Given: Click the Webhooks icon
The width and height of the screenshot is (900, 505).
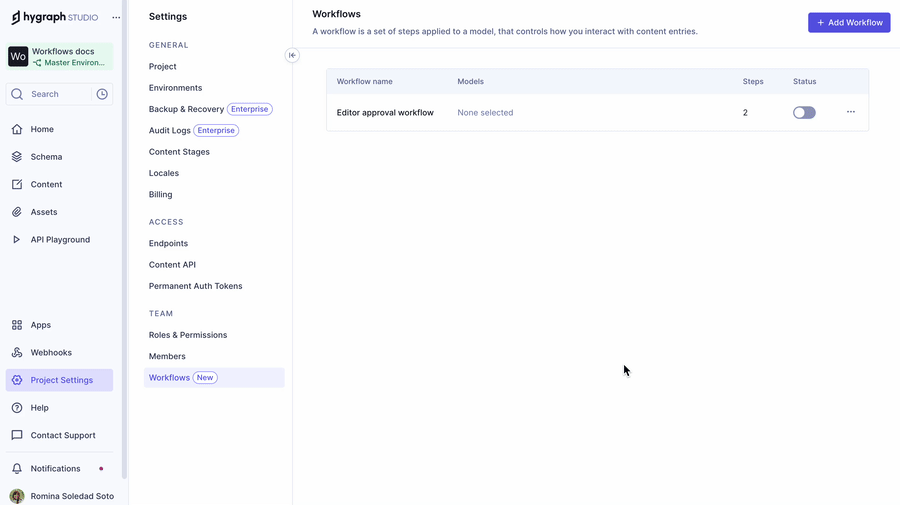Looking at the screenshot, I should click(17, 353).
